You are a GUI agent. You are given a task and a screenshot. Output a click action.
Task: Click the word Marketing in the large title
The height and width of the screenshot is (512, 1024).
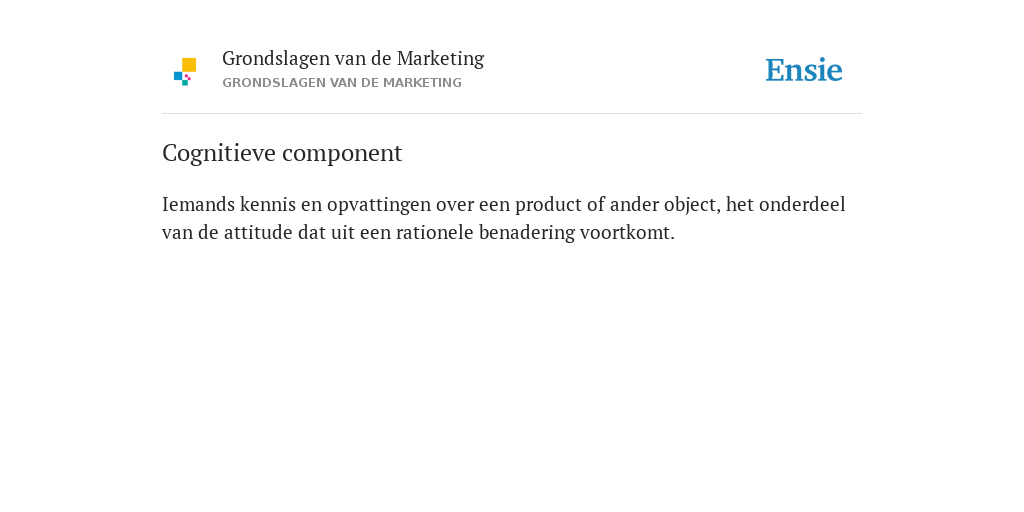[440, 59]
